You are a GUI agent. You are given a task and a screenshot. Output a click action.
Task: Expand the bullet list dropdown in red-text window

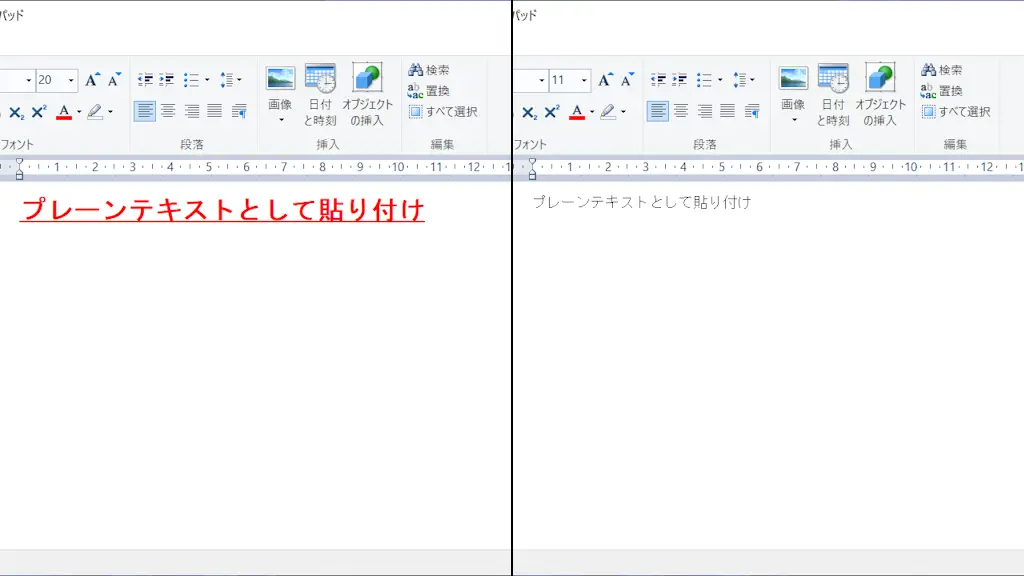[x=207, y=80]
